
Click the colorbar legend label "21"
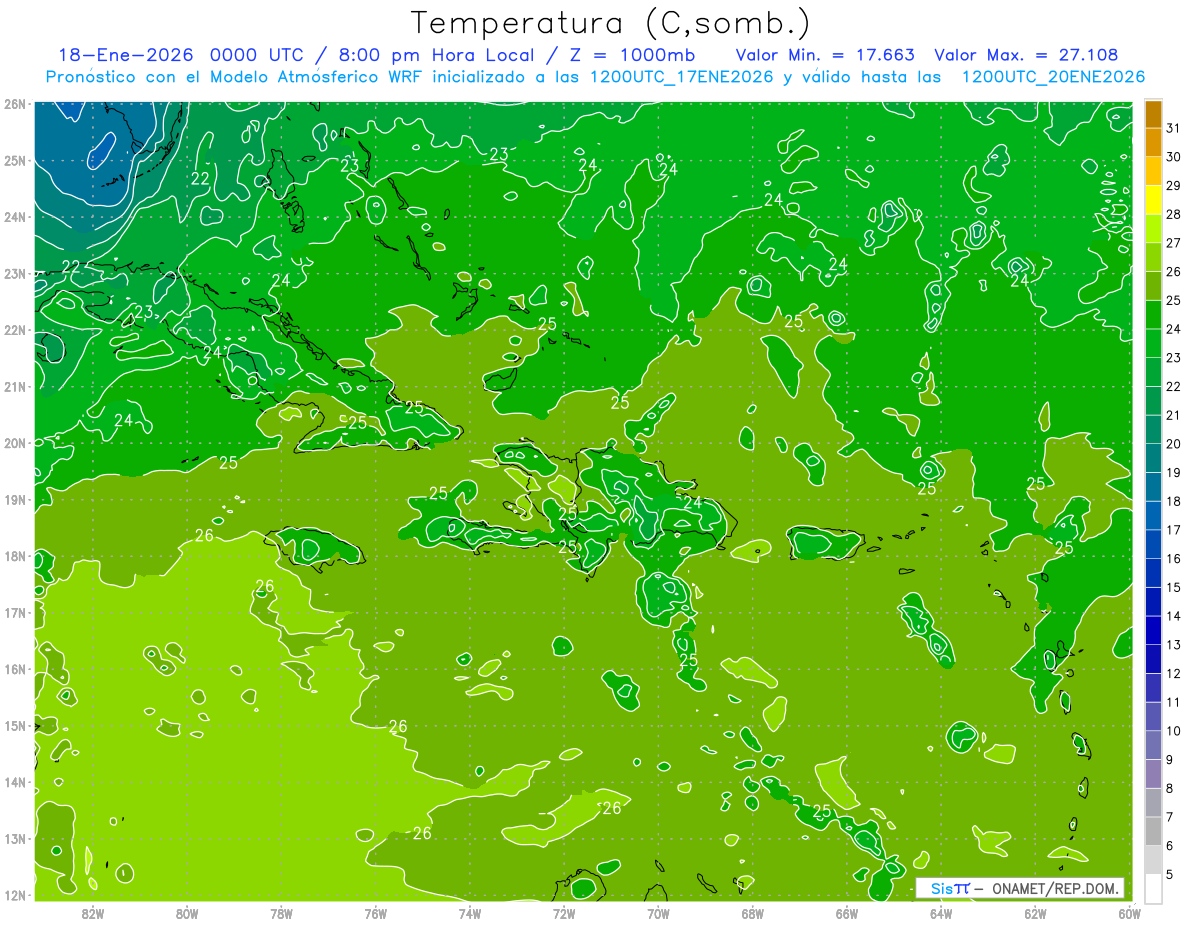(1174, 415)
